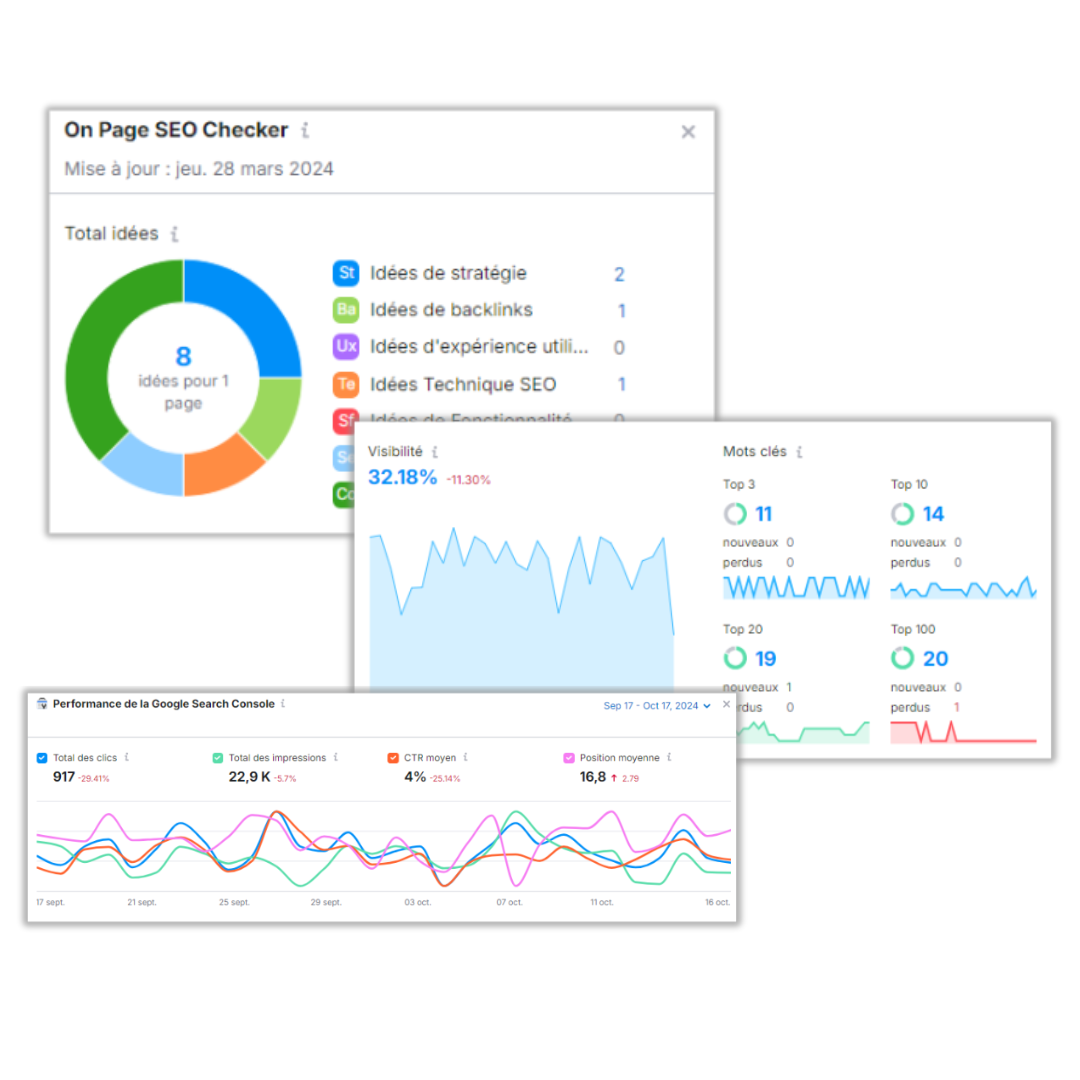The image size is (1080, 1080).
Task: Click the blue St strategy ideas icon
Action: pos(346,273)
